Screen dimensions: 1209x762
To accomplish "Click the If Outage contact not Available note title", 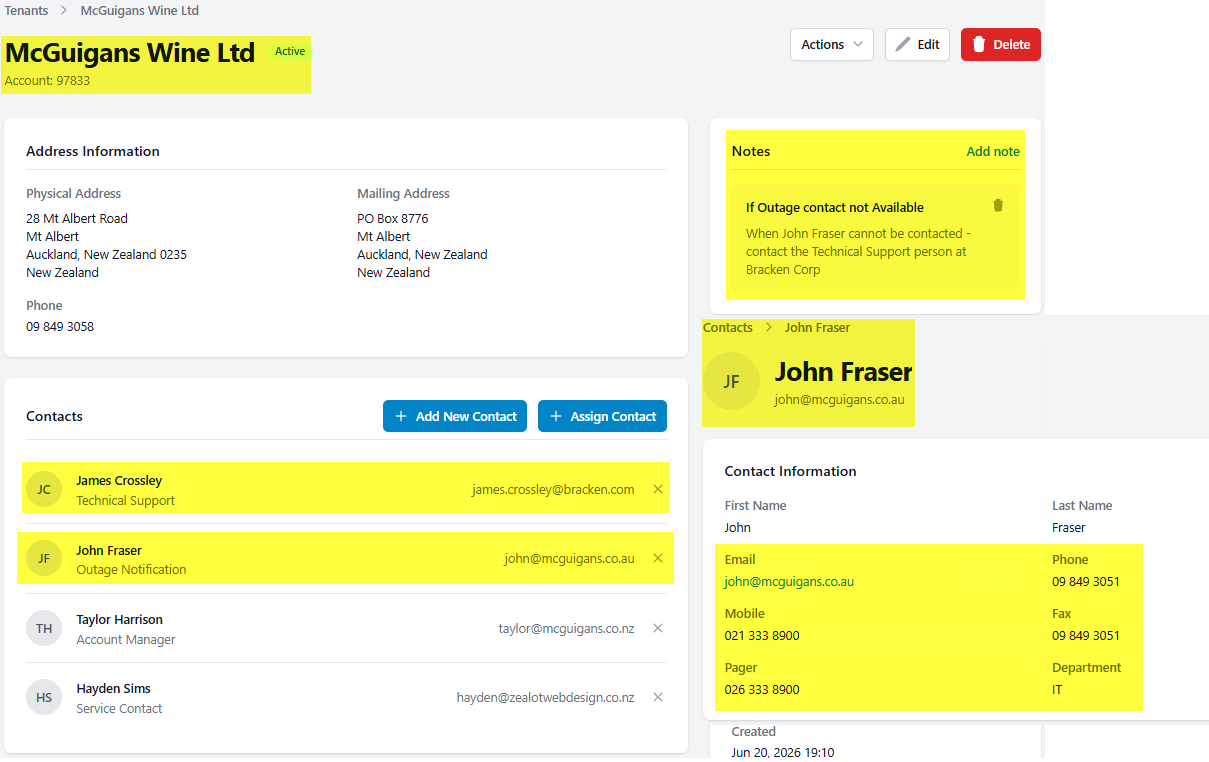I will (x=835, y=207).
